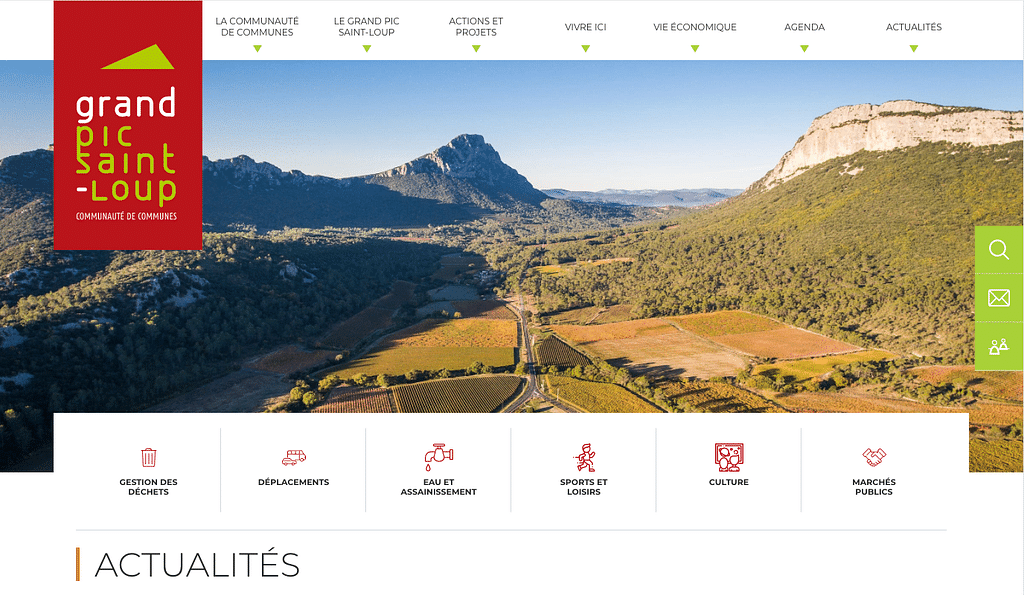Go home via Grand Pic Saint-Loup logo
The image size is (1024, 595).
[x=128, y=125]
